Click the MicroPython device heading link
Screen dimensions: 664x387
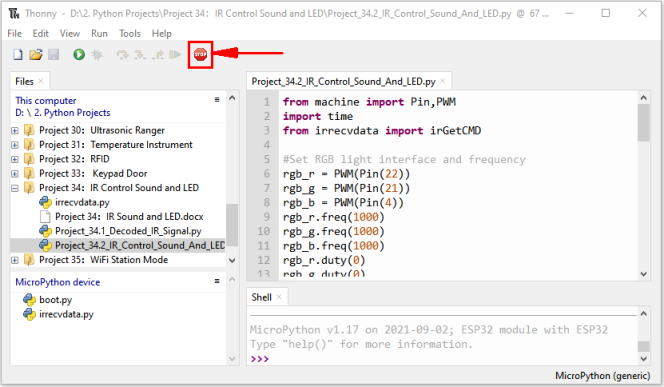click(x=58, y=282)
